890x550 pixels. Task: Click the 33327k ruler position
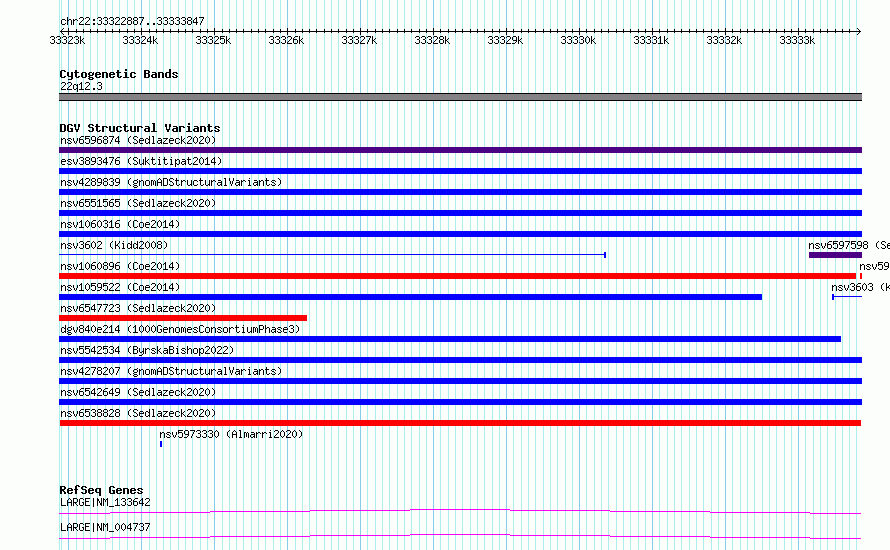(359, 40)
